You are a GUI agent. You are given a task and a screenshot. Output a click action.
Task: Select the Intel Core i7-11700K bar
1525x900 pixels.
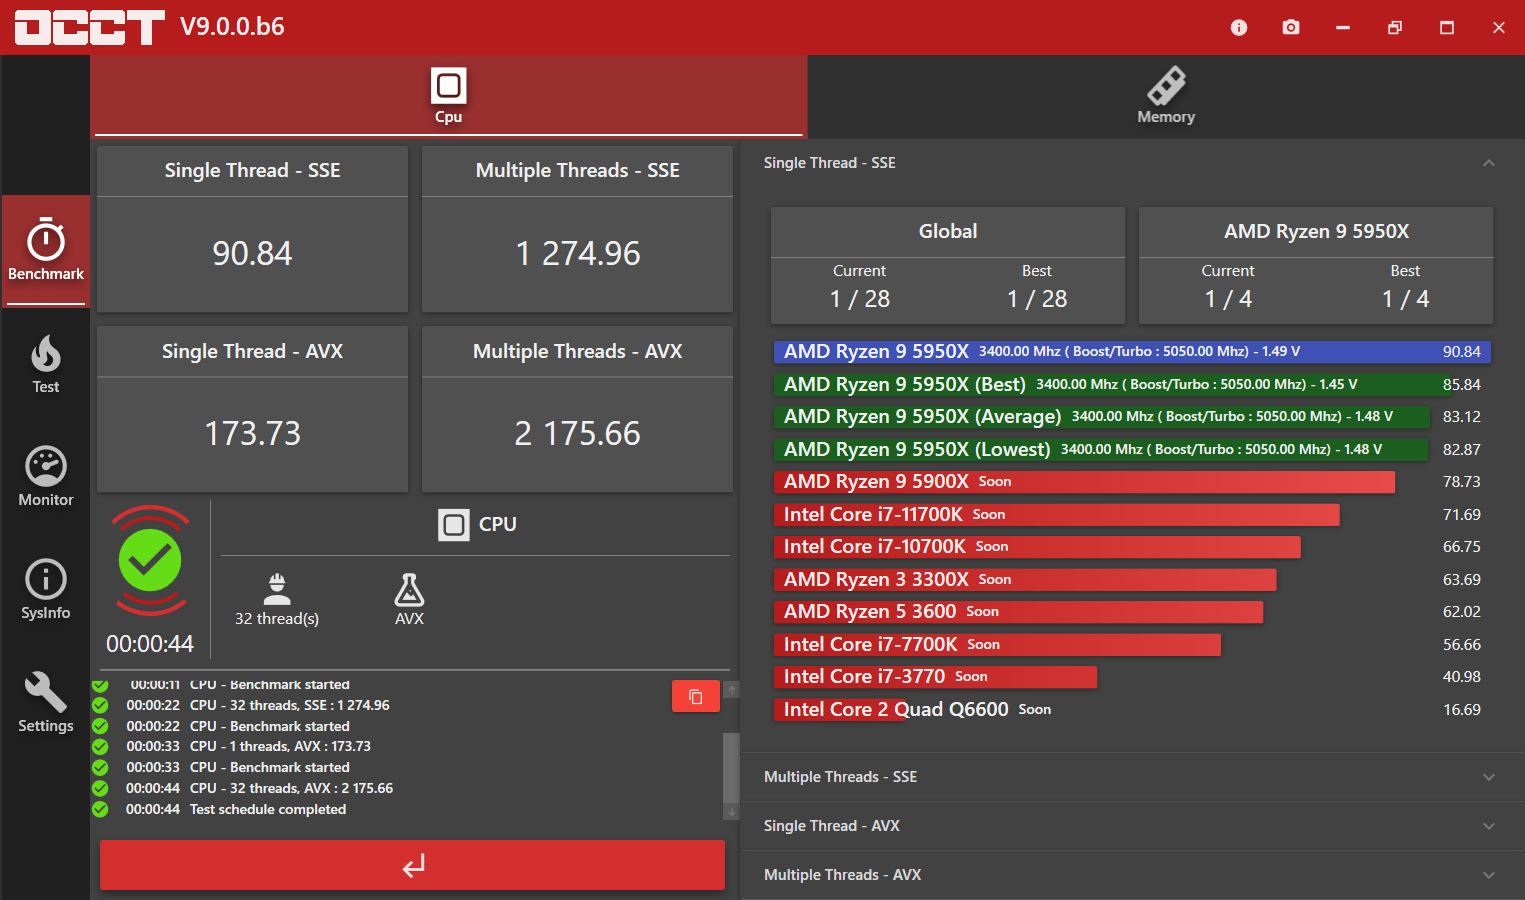point(1057,514)
